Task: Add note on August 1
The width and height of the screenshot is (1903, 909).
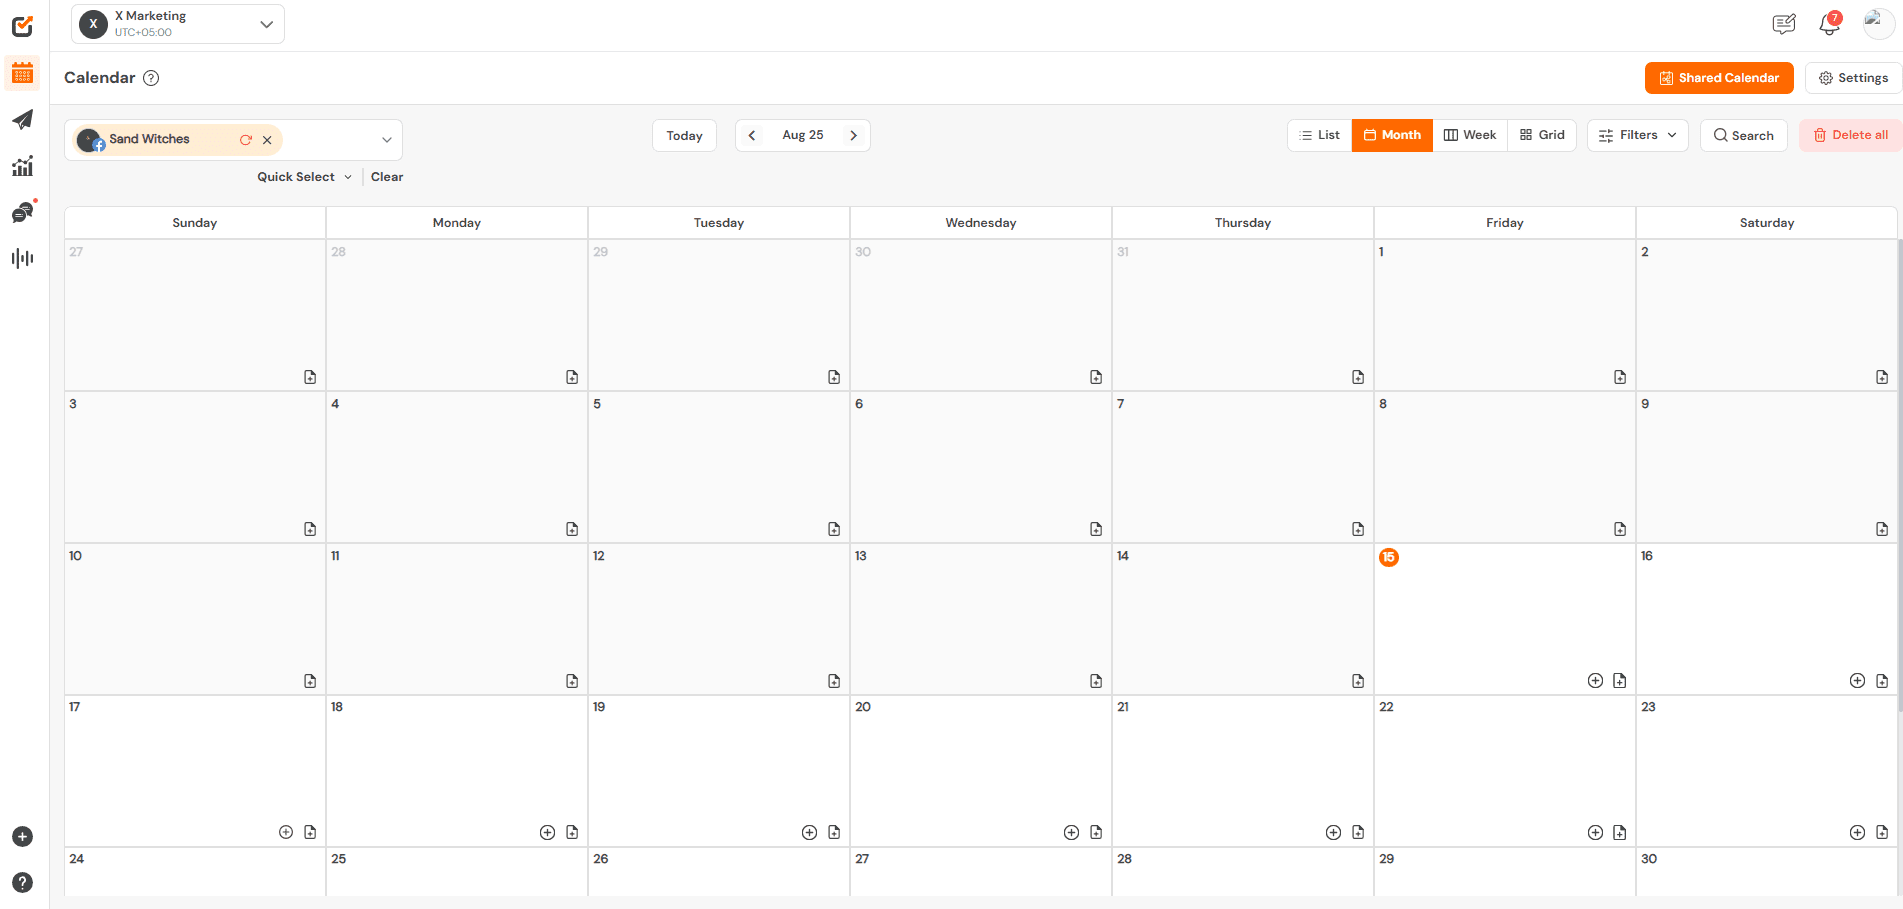Action: [x=1620, y=377]
